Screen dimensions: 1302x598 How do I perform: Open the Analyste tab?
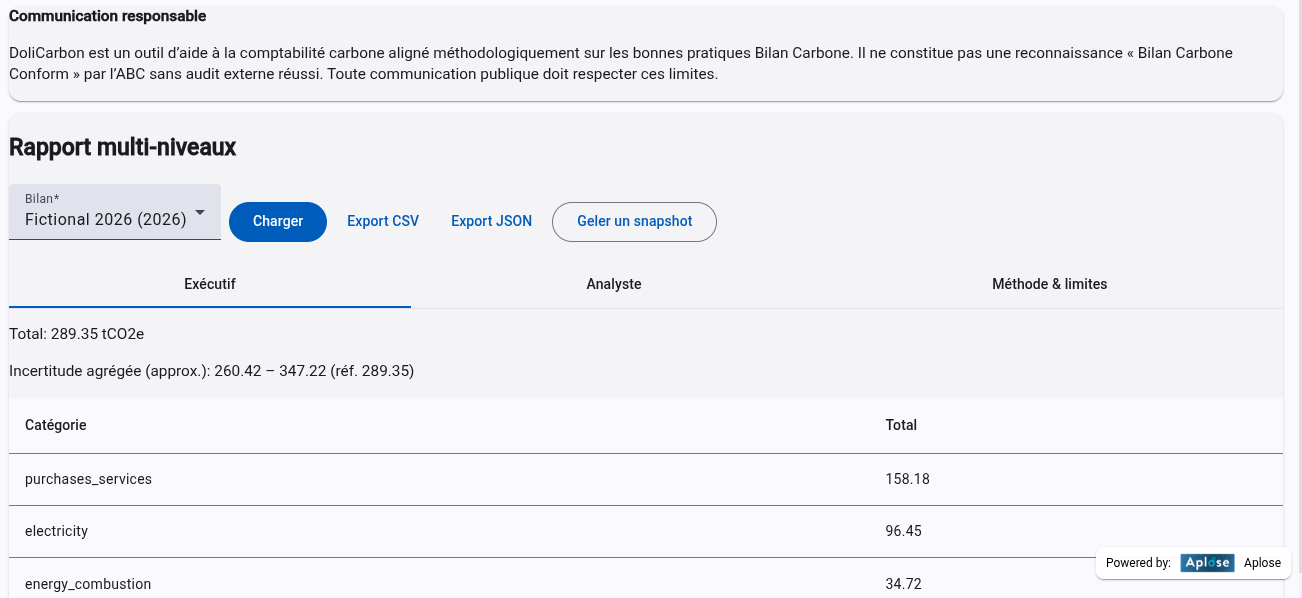pos(613,284)
